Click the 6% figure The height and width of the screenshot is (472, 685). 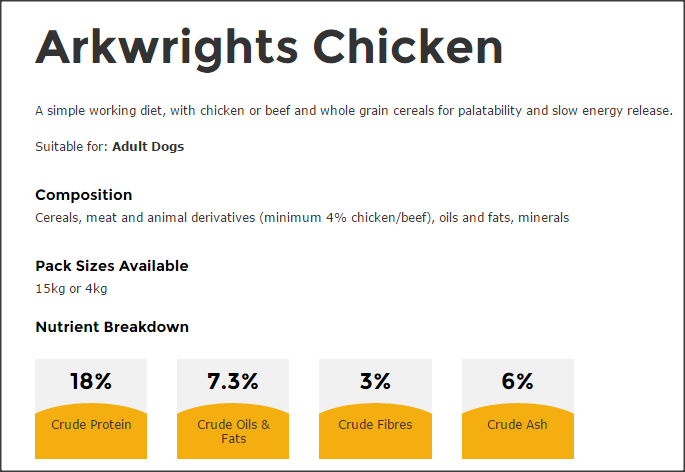point(517,381)
